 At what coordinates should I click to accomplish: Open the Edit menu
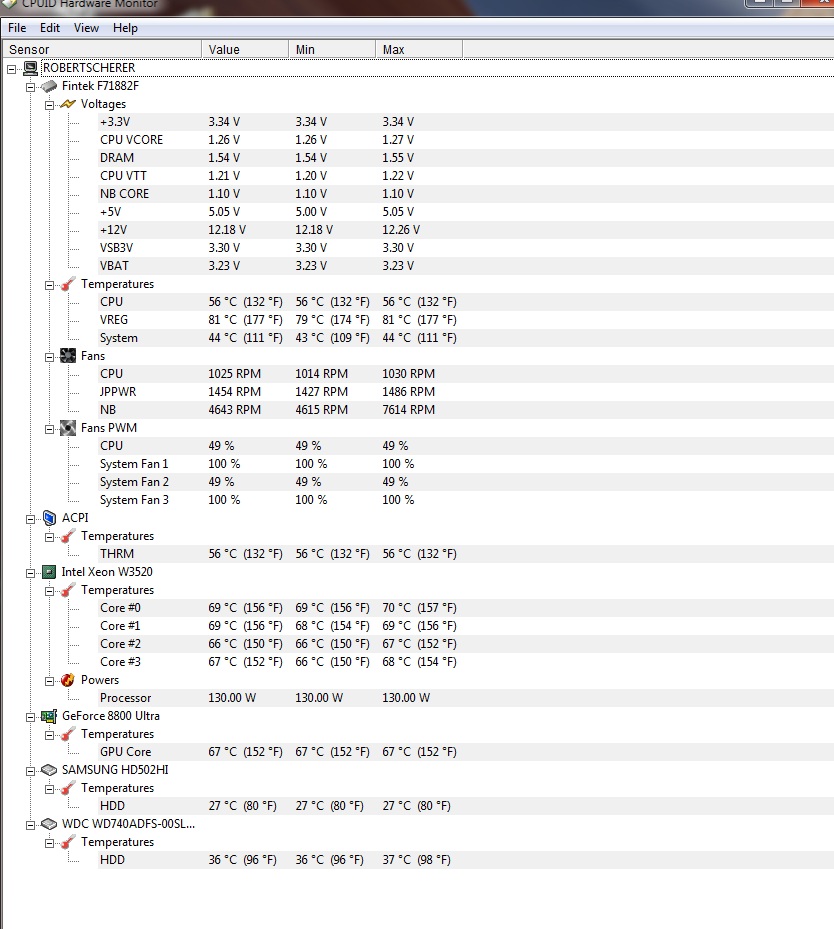click(50, 28)
